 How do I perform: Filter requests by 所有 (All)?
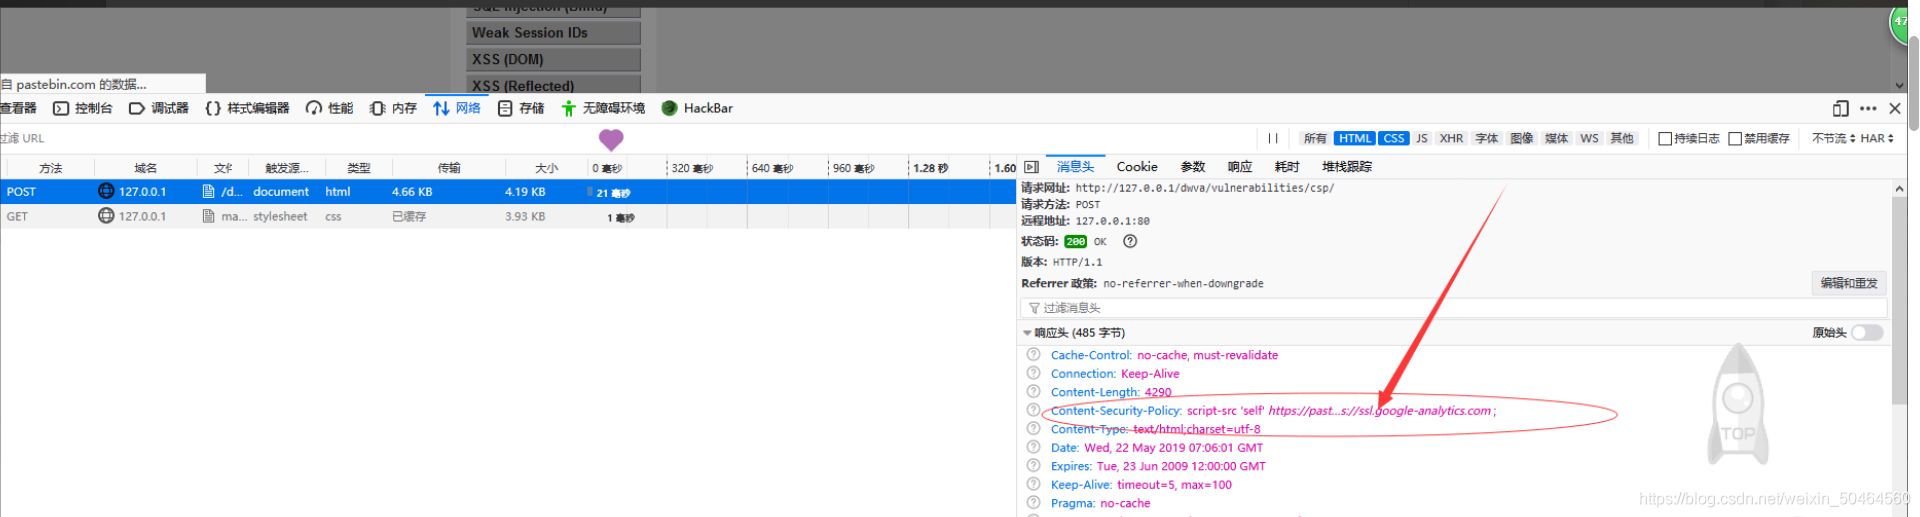pos(1315,138)
